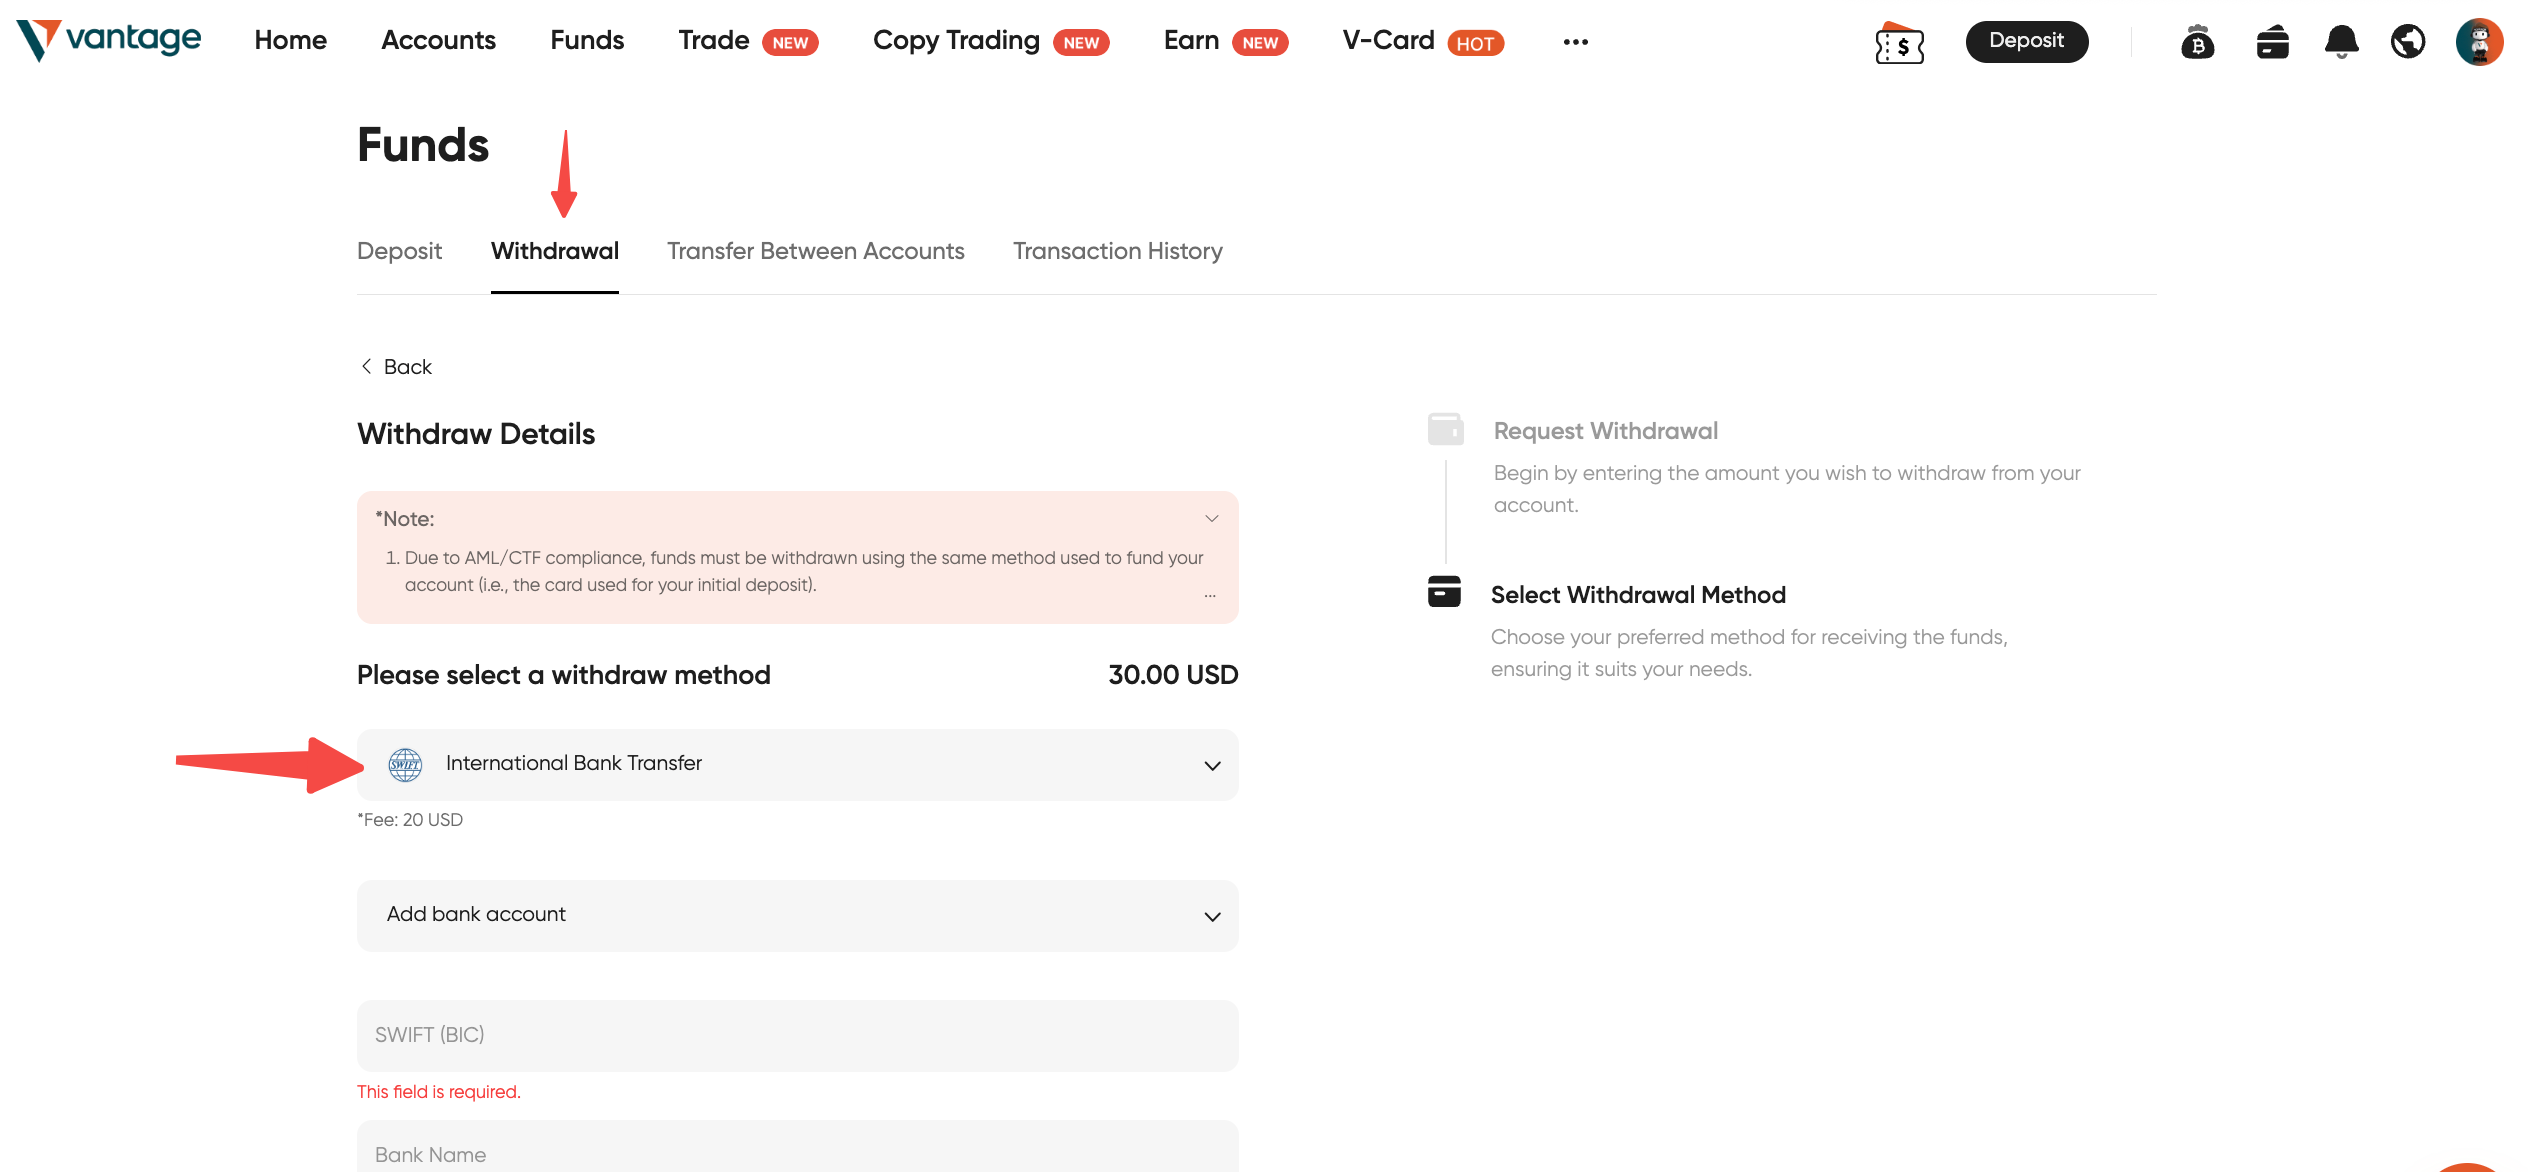
Task: Open Funds in top navigation
Action: [x=587, y=40]
